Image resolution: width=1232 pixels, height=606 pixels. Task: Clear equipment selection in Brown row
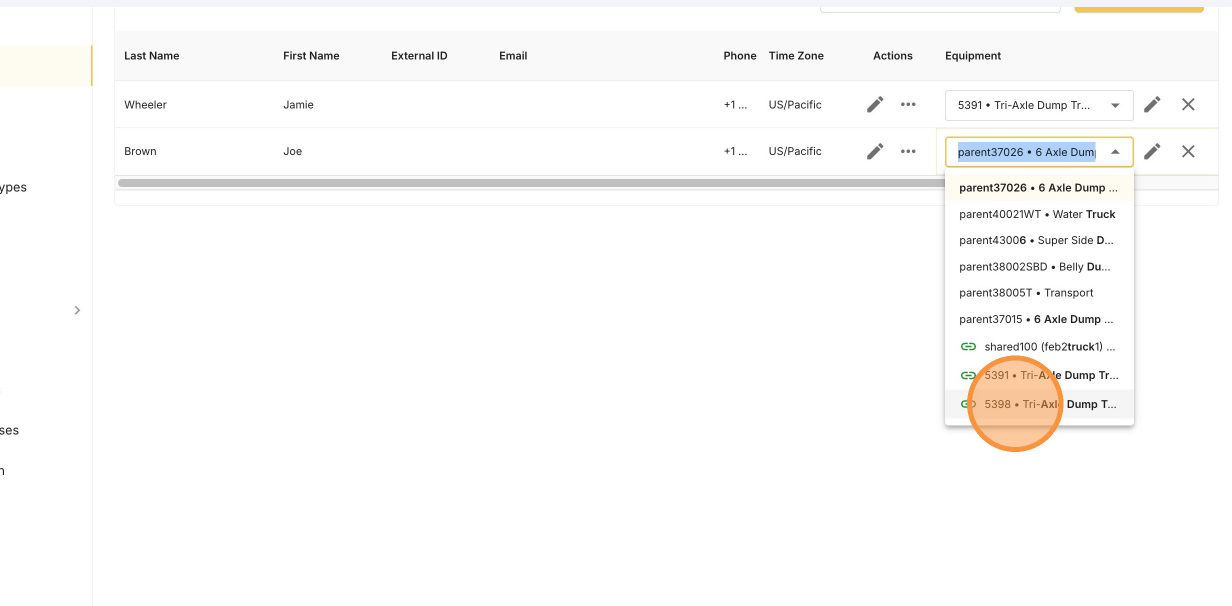1188,151
